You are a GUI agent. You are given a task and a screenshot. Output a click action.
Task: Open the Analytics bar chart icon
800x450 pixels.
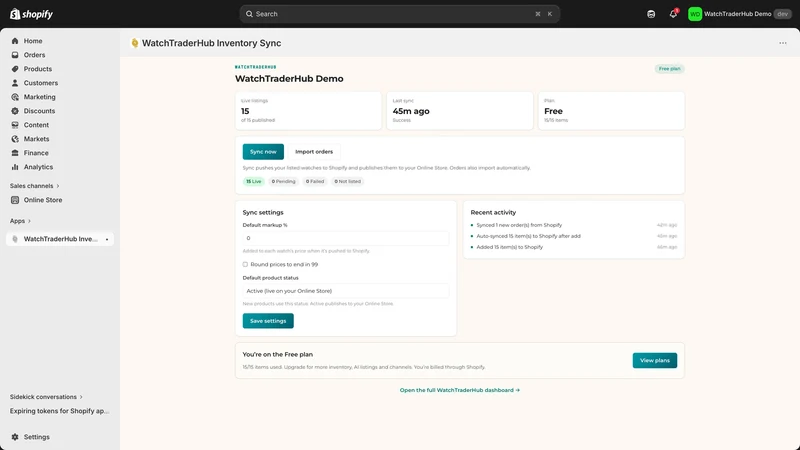[x=15, y=167]
